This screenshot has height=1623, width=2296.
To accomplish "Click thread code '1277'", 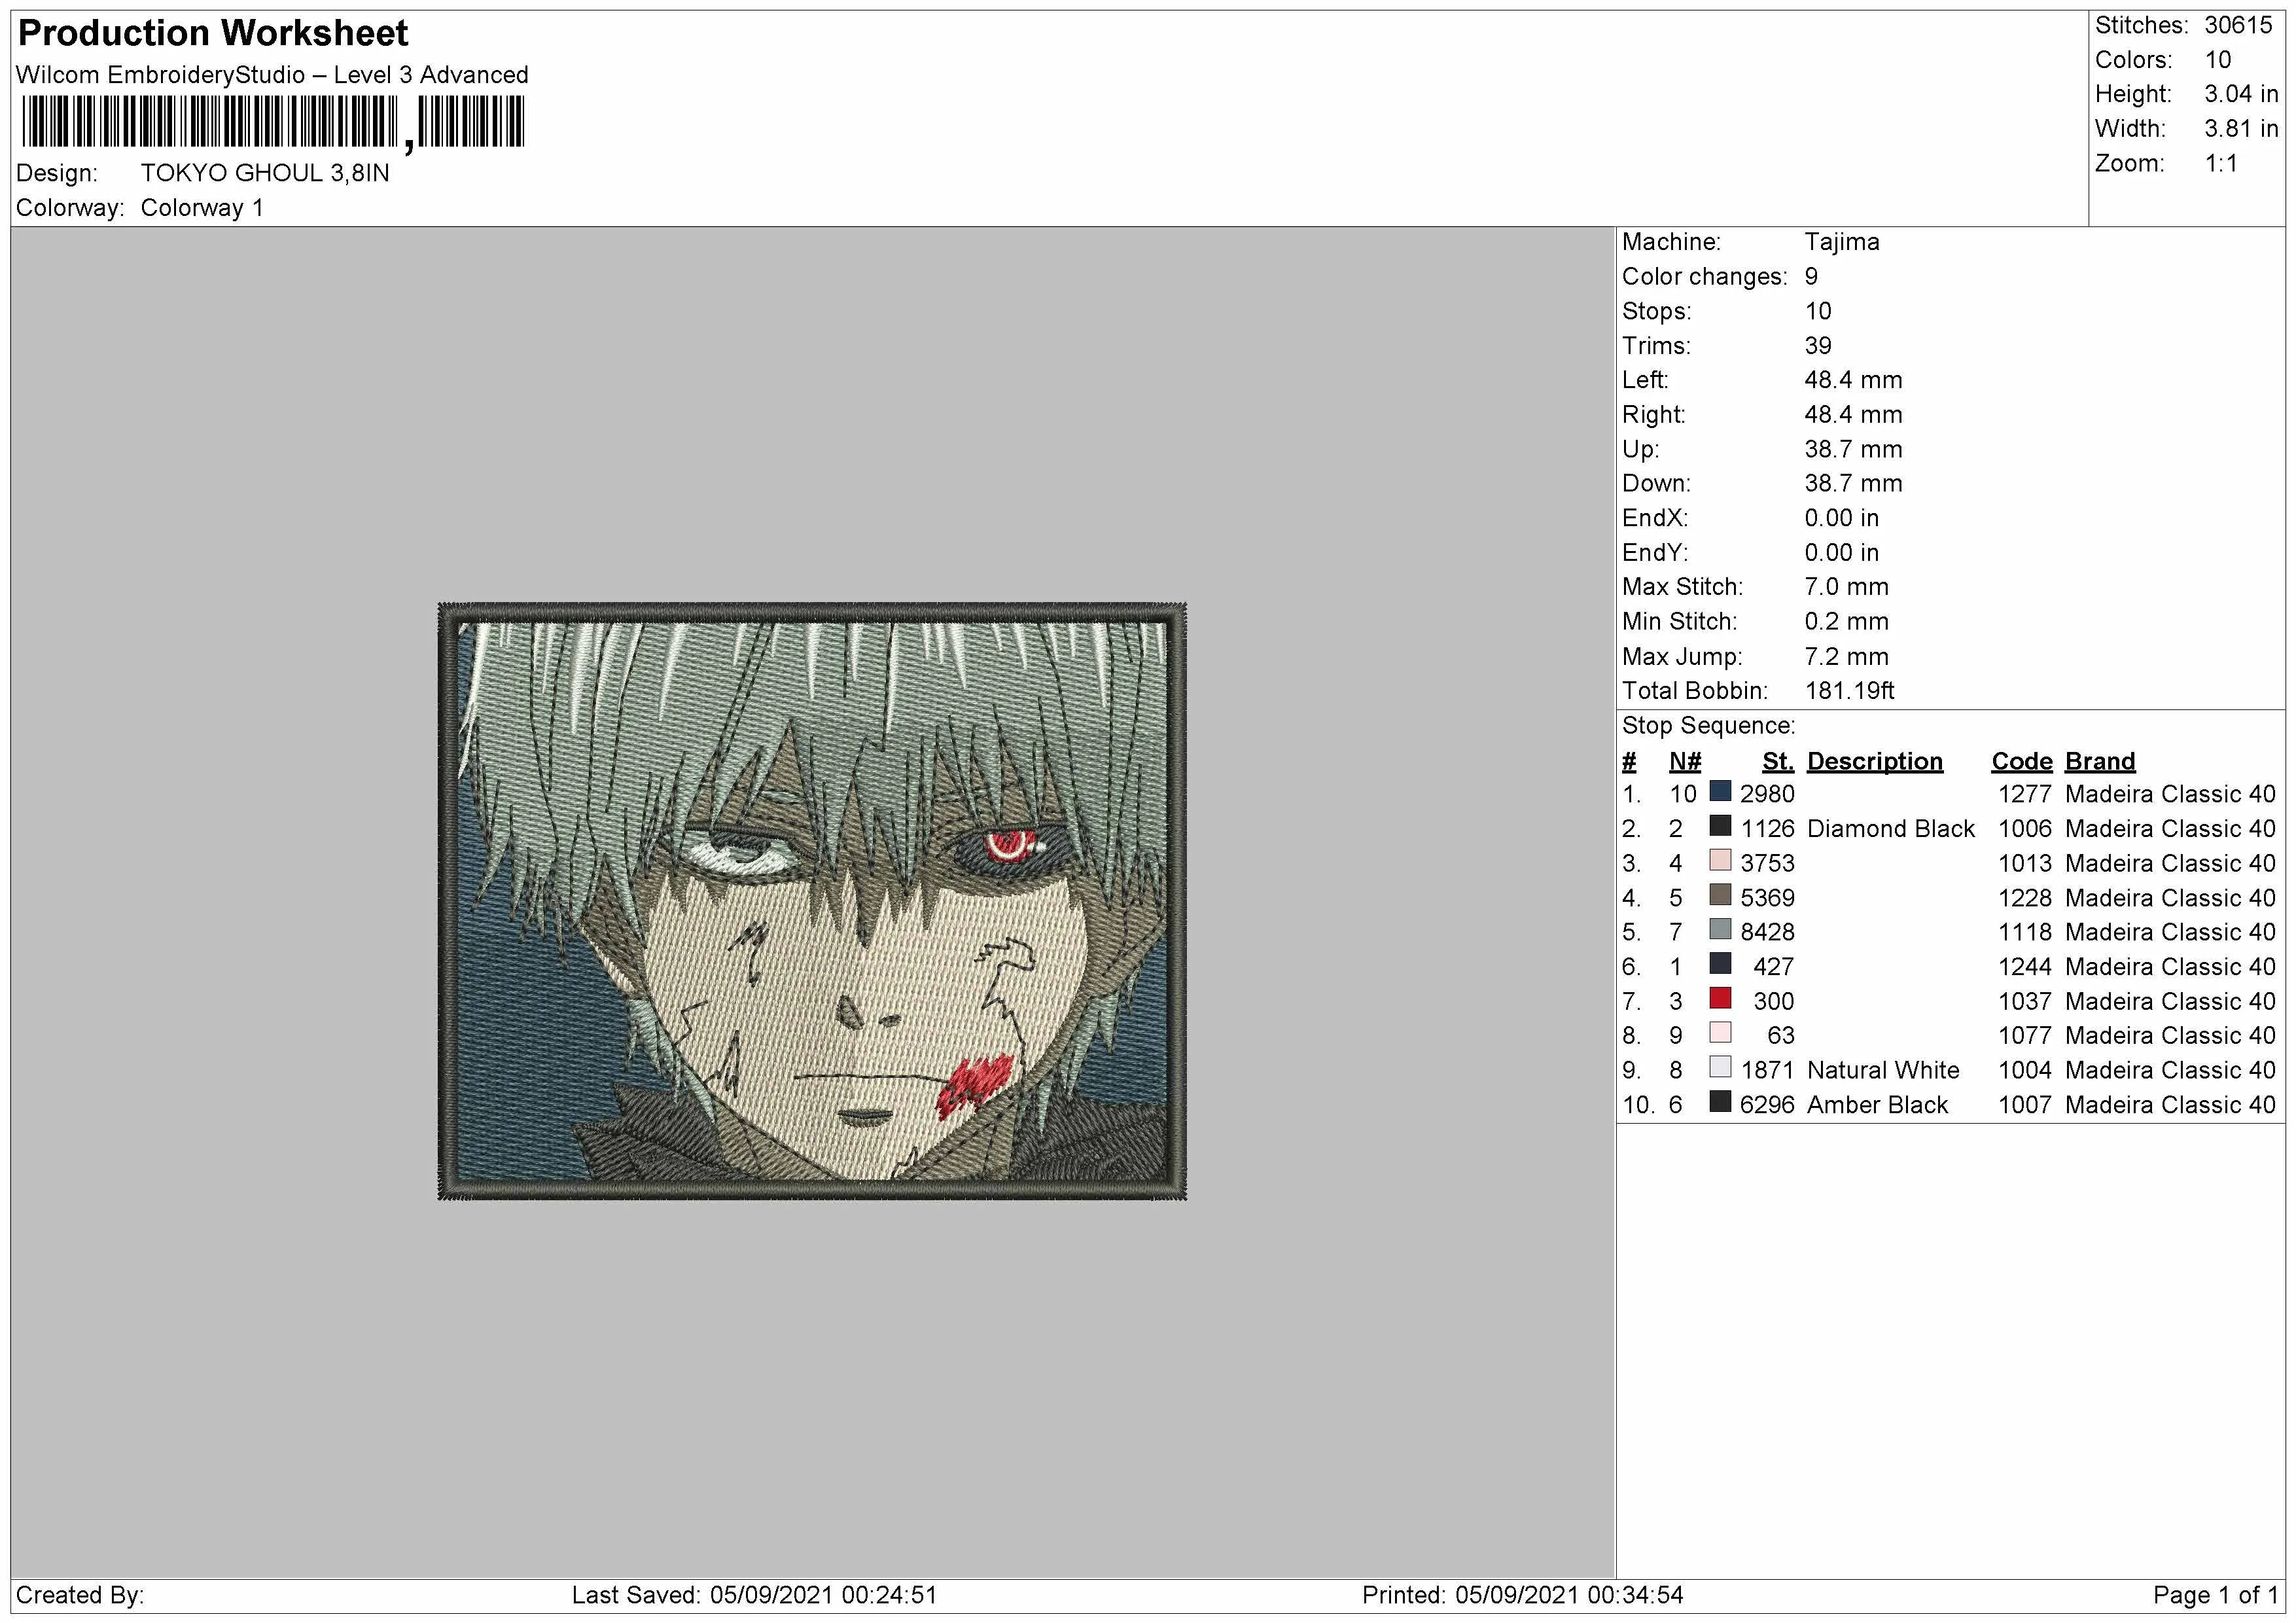I will point(2024,794).
